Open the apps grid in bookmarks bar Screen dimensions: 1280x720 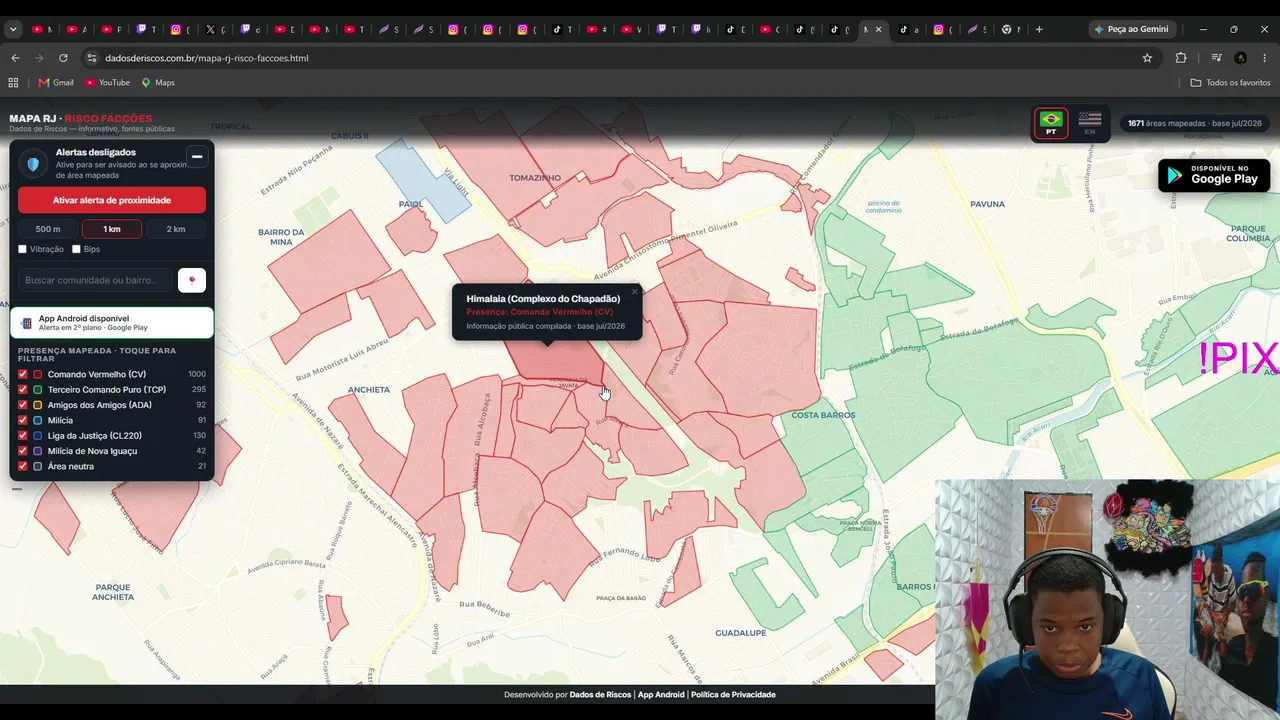tap(14, 82)
